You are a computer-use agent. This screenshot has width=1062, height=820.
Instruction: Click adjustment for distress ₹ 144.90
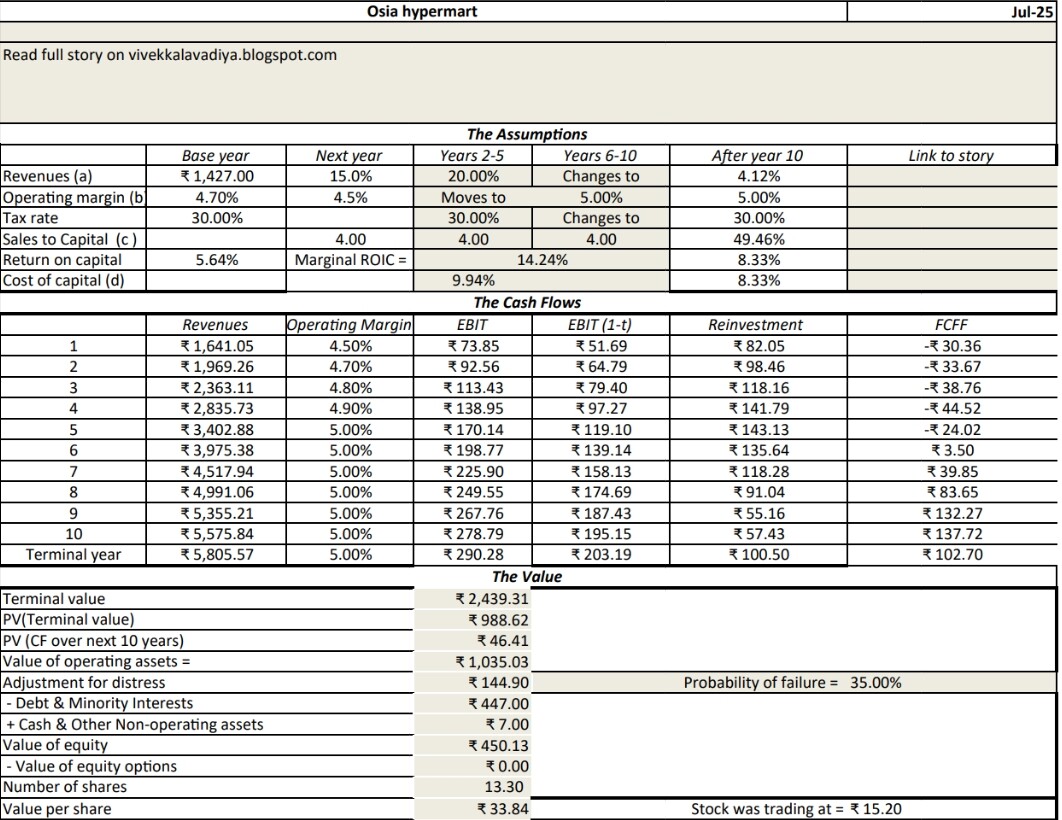tap(498, 683)
